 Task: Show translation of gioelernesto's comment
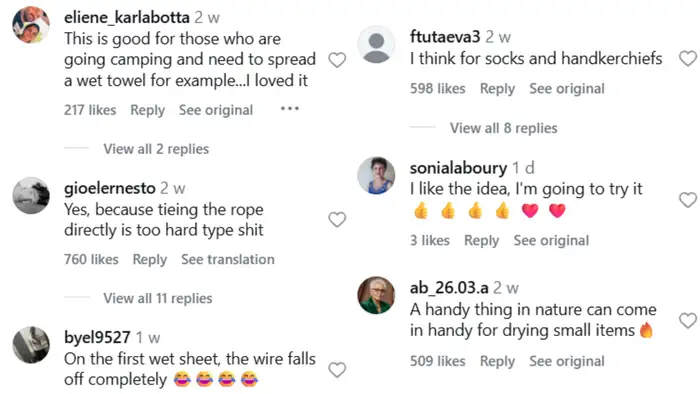(x=228, y=259)
